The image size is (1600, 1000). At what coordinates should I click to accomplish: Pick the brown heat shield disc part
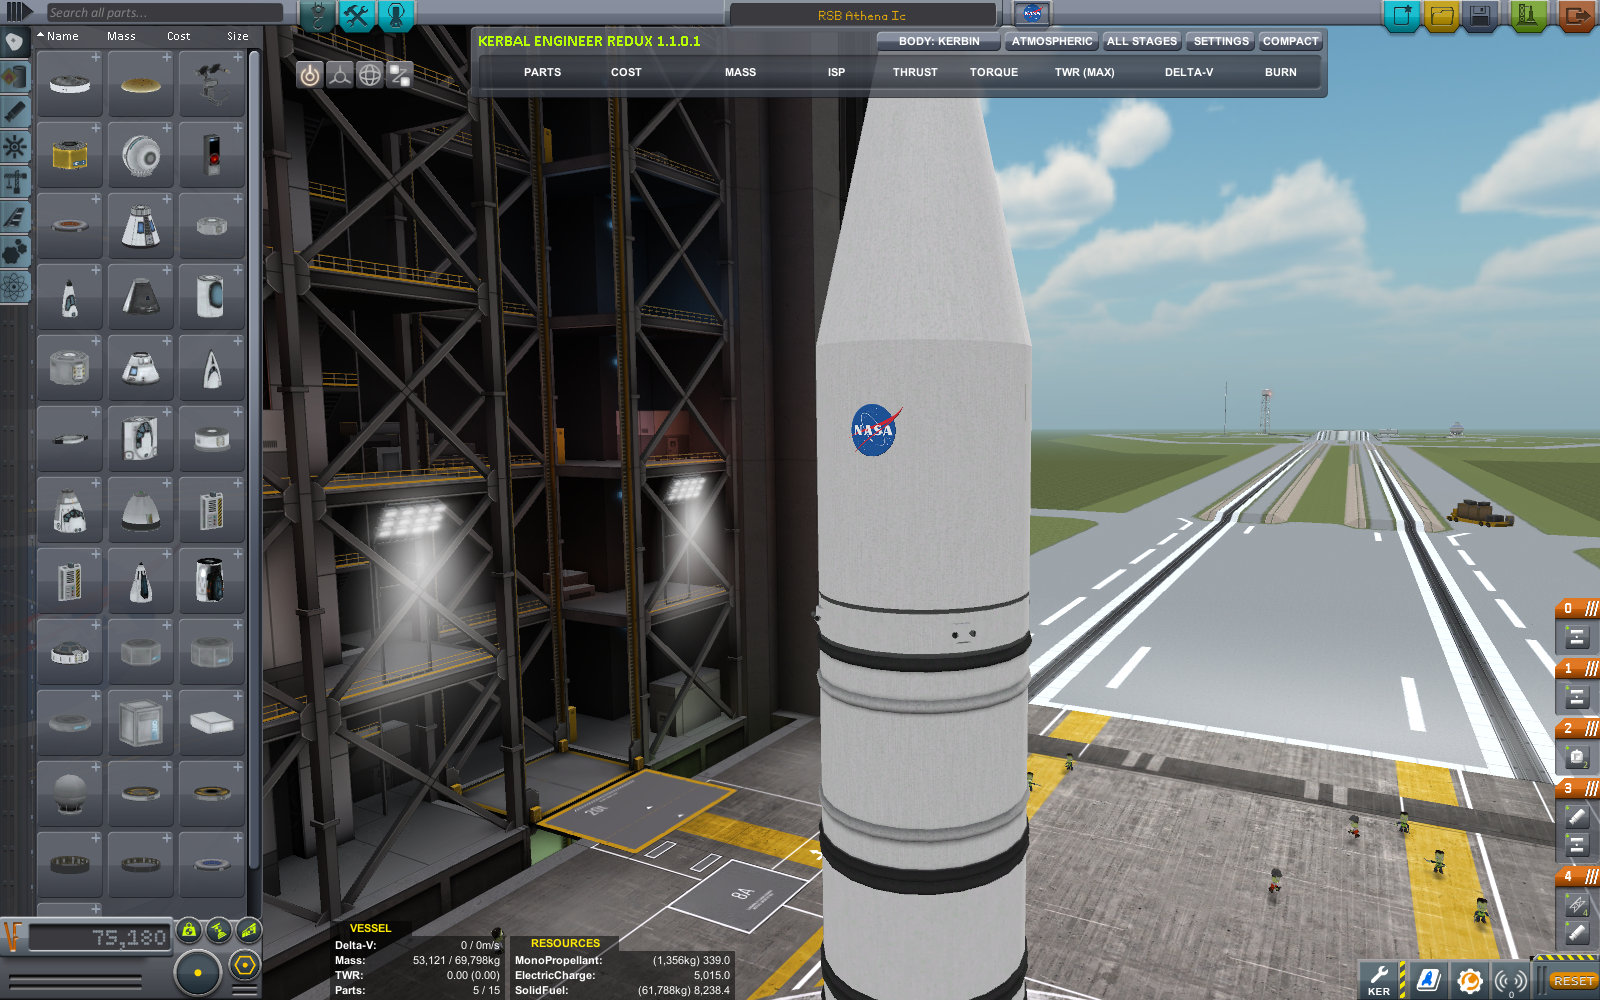pyautogui.click(x=141, y=84)
